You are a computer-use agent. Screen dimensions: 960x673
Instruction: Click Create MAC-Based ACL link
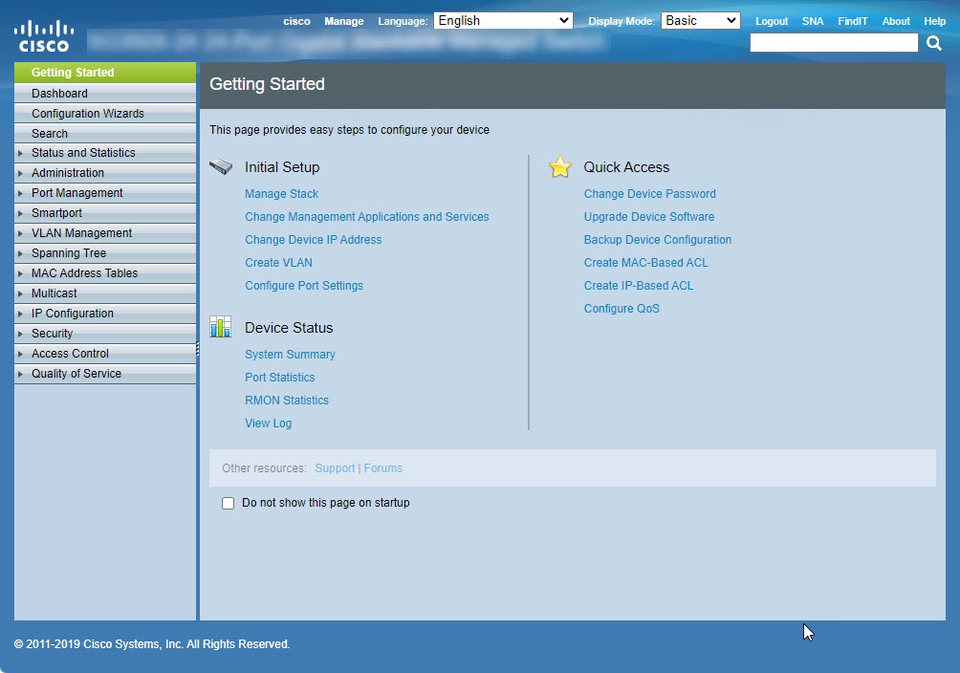click(x=646, y=263)
